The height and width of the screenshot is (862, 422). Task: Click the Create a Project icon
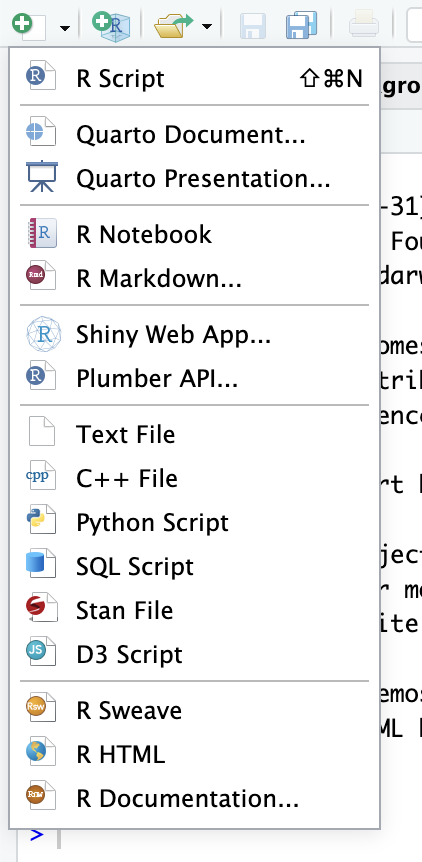tap(110, 25)
